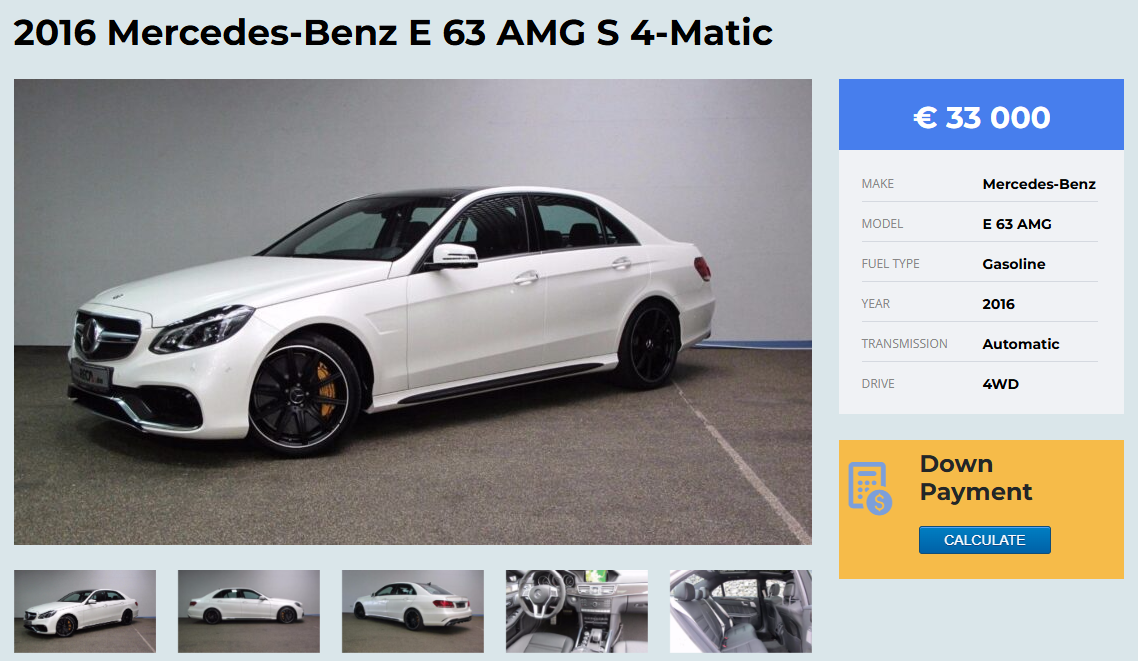This screenshot has width=1138, height=661.
Task: Click the Mercedes-Benz make value
Action: [1039, 184]
